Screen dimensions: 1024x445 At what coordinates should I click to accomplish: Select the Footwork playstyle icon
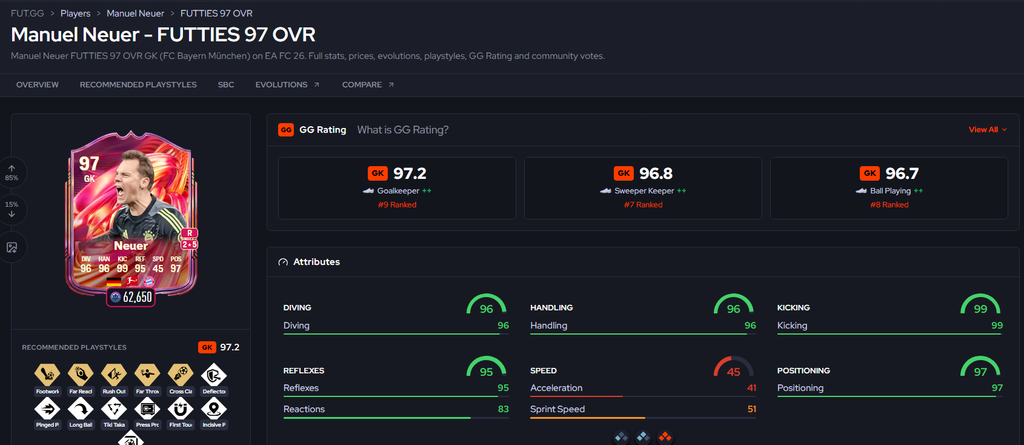click(46, 374)
